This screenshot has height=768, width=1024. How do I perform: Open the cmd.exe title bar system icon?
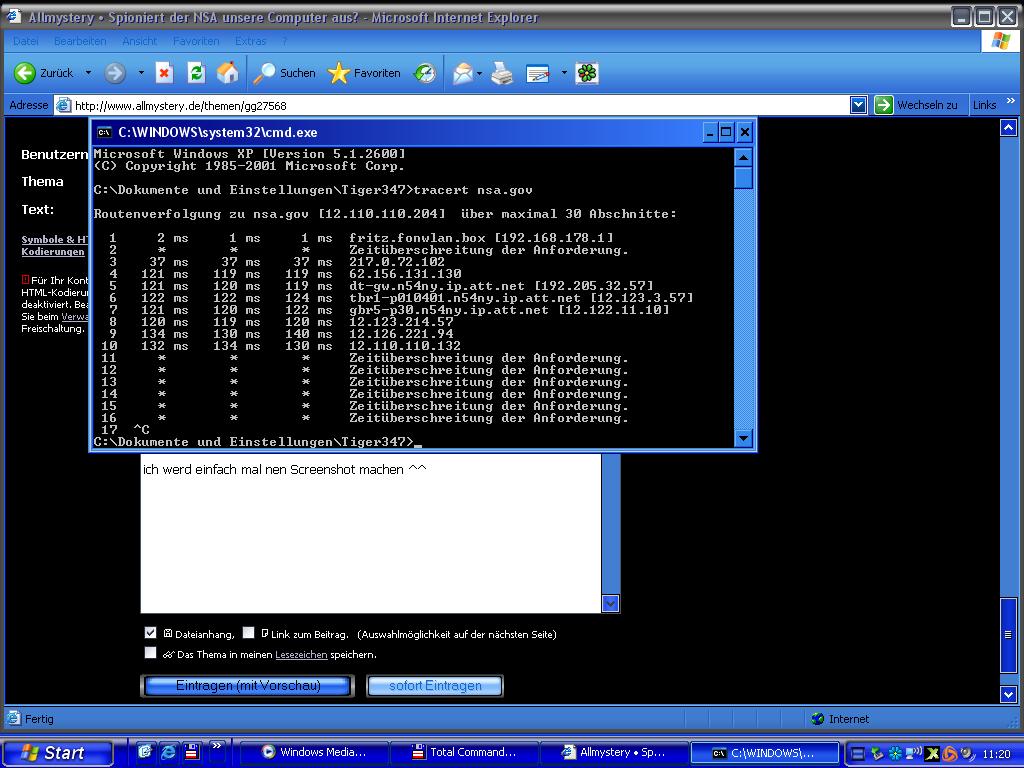(104, 133)
